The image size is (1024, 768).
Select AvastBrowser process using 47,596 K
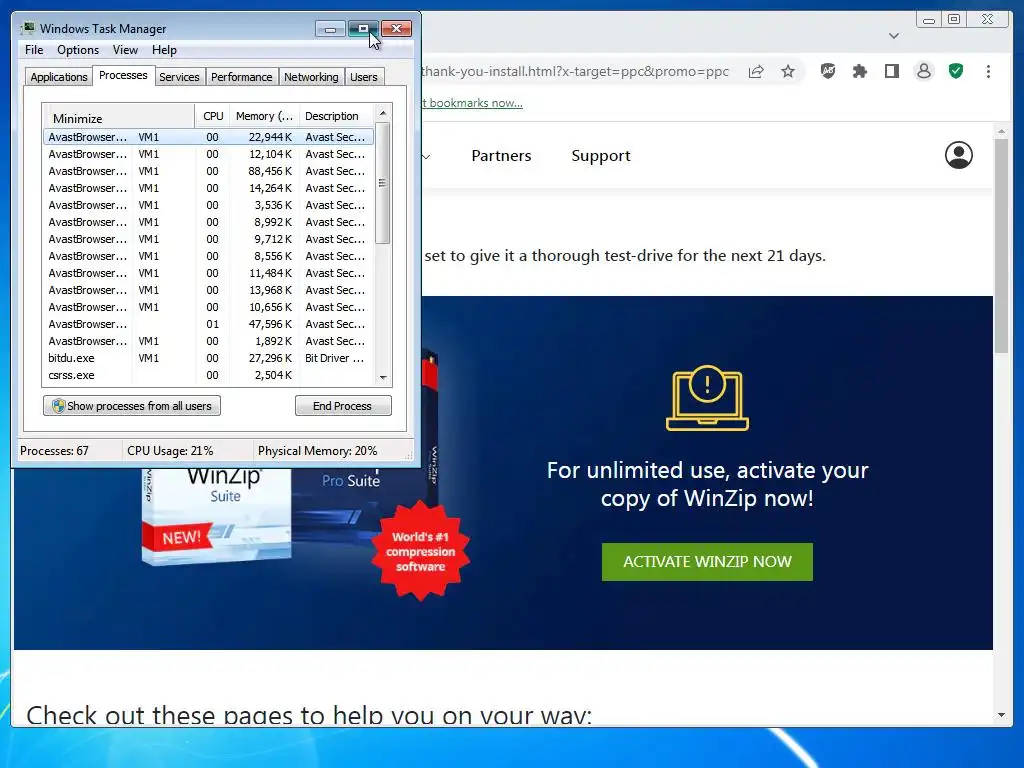208,324
